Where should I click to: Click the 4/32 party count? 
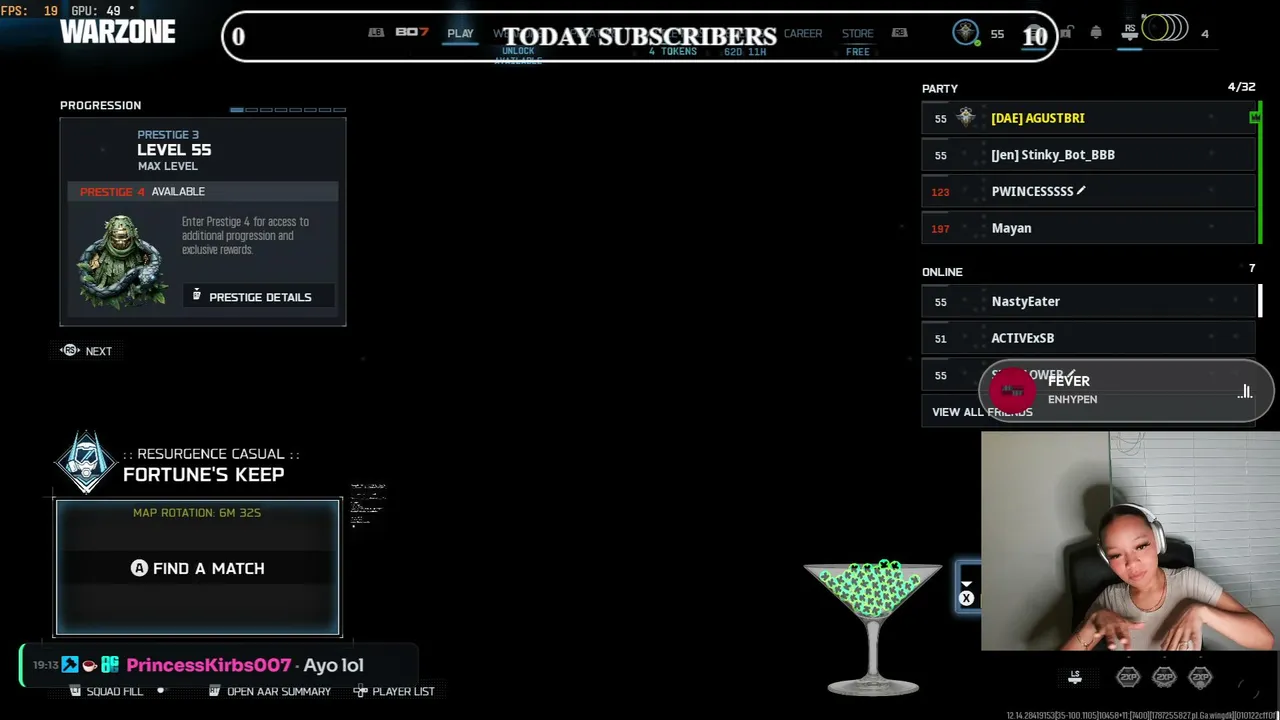pyautogui.click(x=1241, y=87)
